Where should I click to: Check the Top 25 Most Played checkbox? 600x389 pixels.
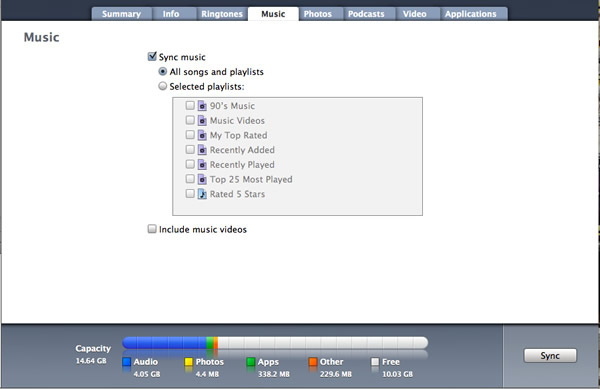(x=190, y=179)
